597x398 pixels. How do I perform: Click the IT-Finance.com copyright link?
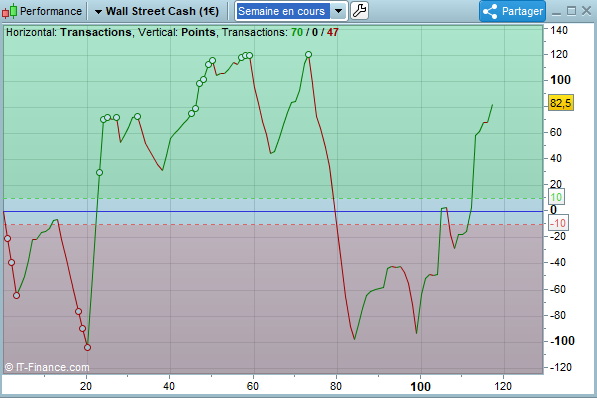pyautogui.click(x=47, y=367)
